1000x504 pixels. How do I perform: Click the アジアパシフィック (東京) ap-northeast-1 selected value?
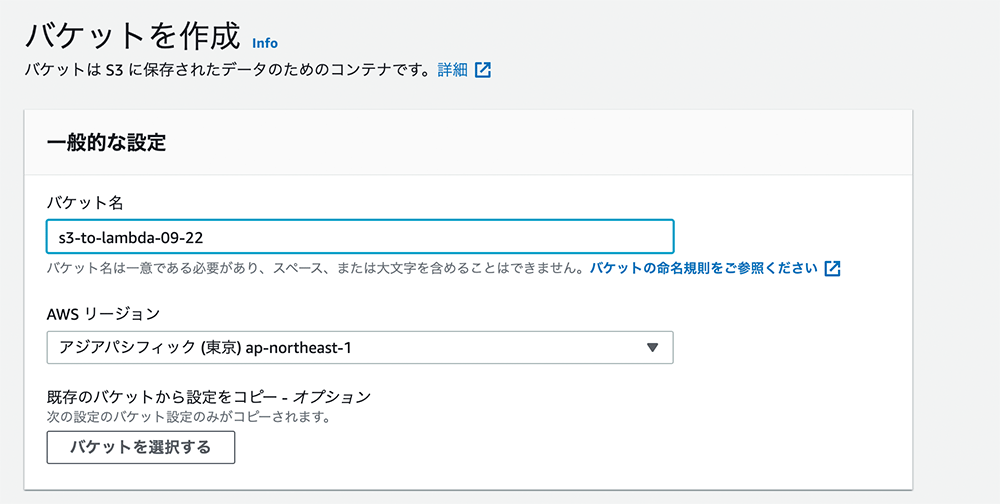(x=205, y=348)
